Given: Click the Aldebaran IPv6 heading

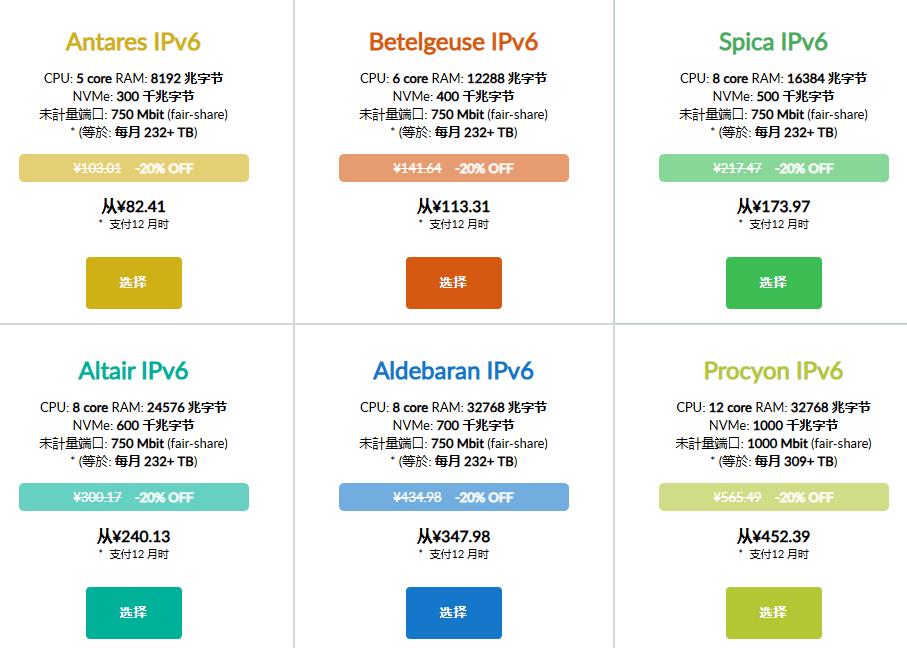Looking at the screenshot, I should pyautogui.click(x=453, y=371).
